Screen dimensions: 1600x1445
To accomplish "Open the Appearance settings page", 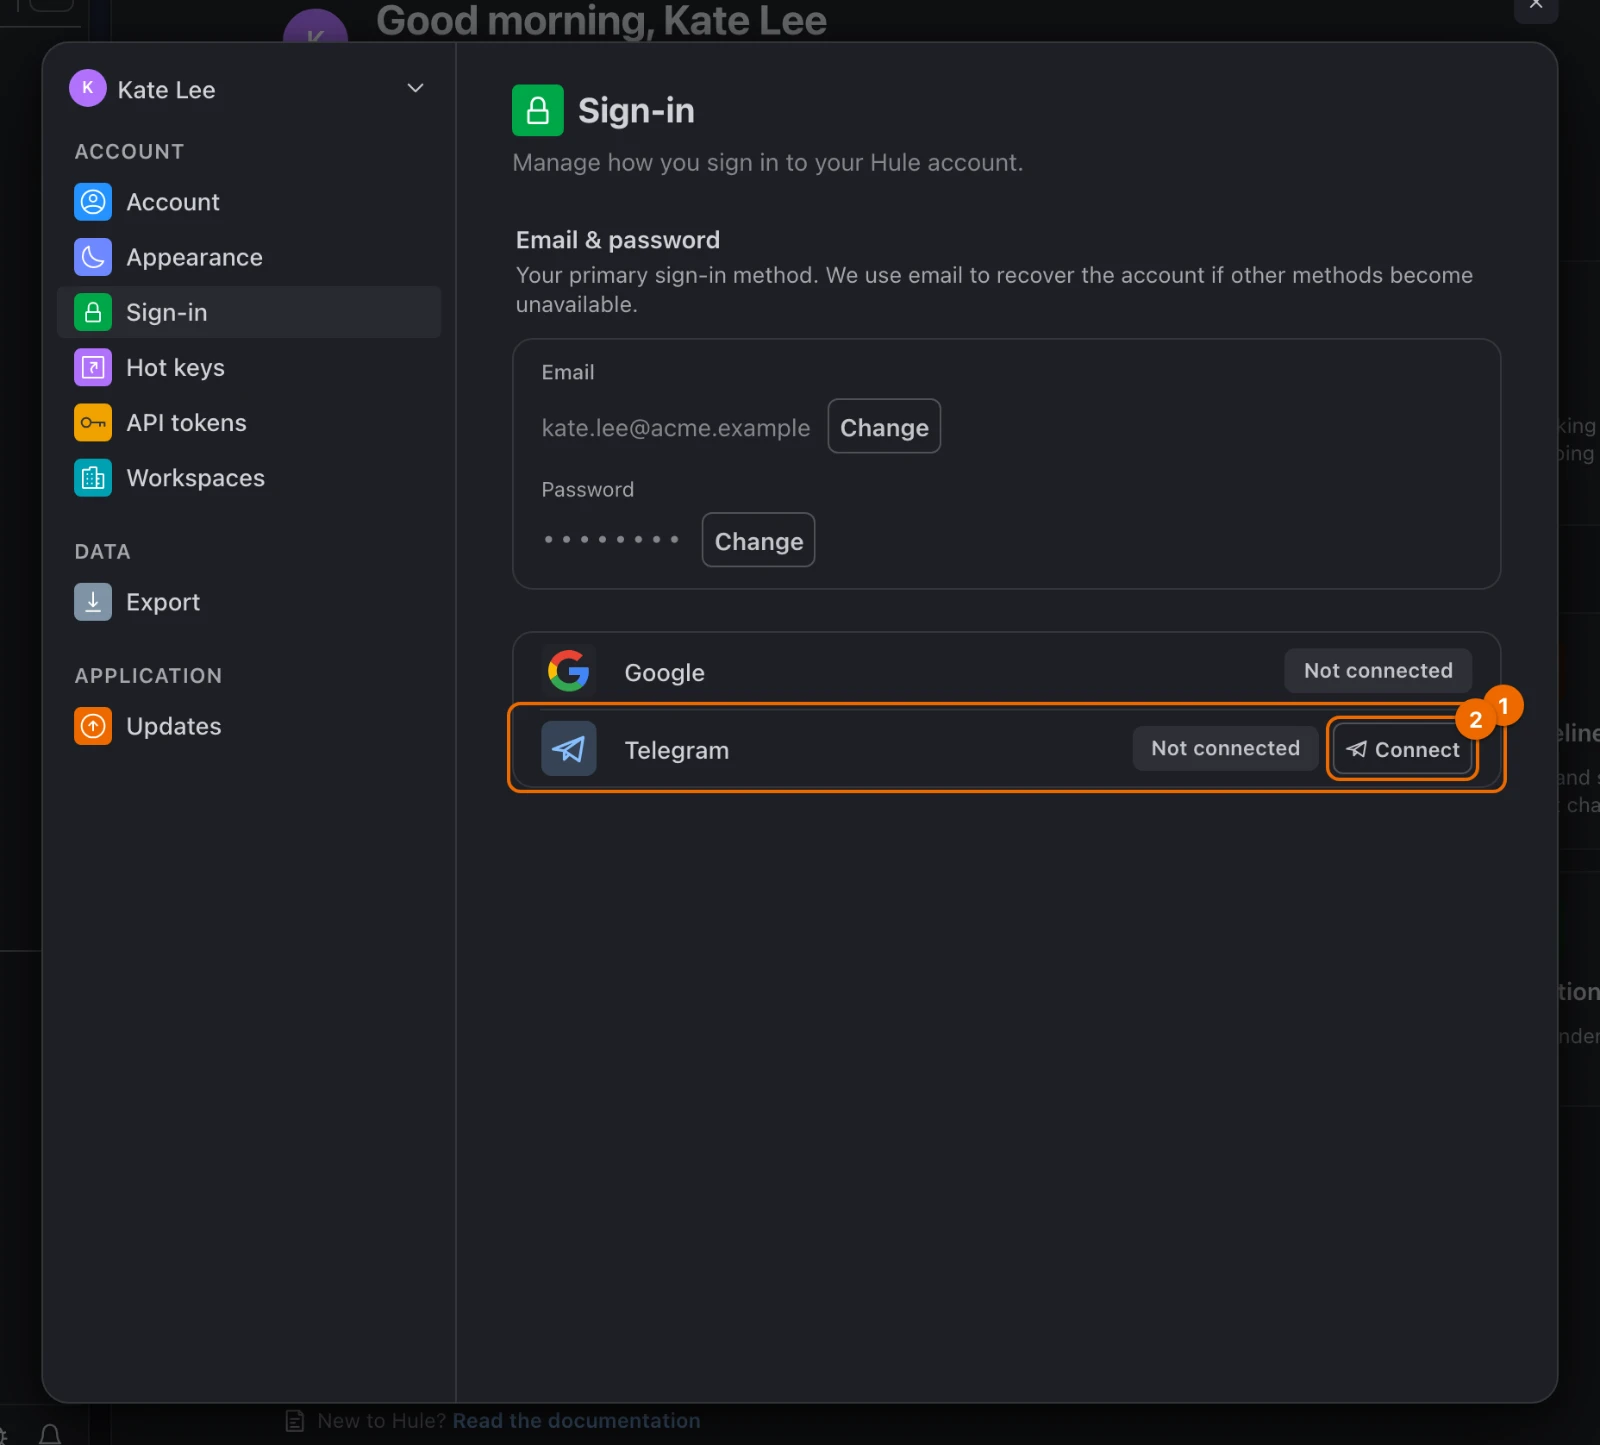I will pyautogui.click(x=249, y=257).
